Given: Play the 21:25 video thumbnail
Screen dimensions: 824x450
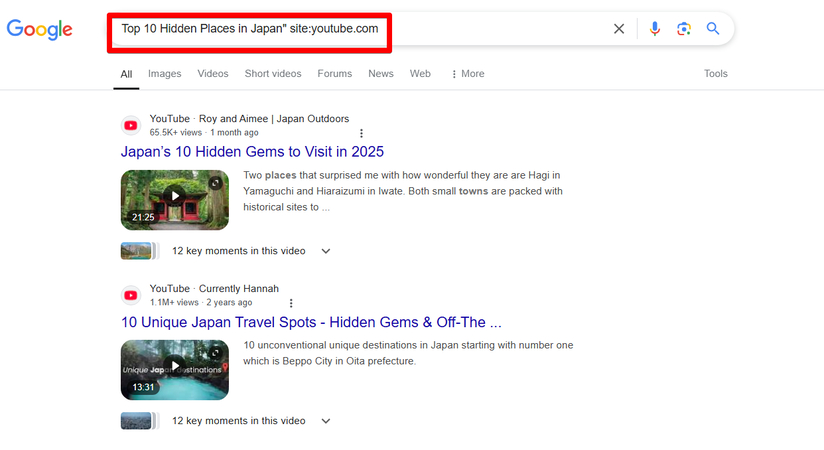Looking at the screenshot, I should click(175, 200).
